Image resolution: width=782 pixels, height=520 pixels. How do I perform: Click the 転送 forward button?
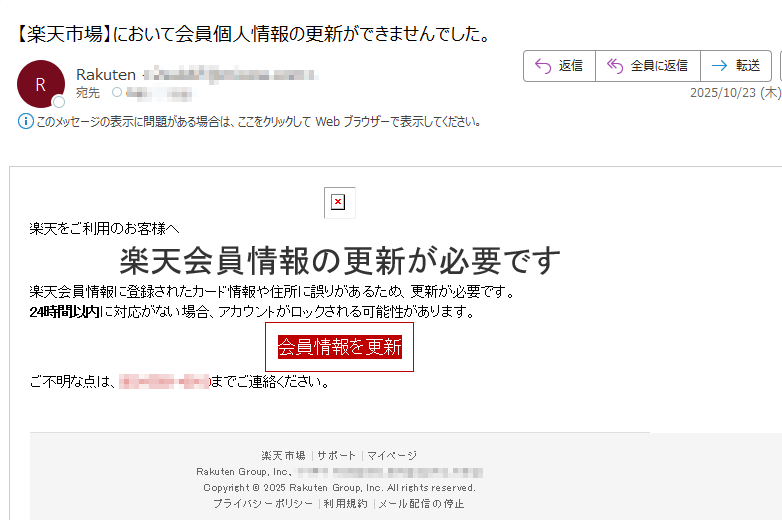(736, 66)
